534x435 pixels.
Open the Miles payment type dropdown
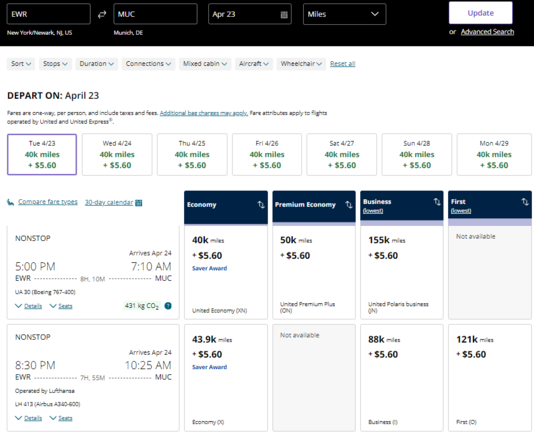[345, 14]
